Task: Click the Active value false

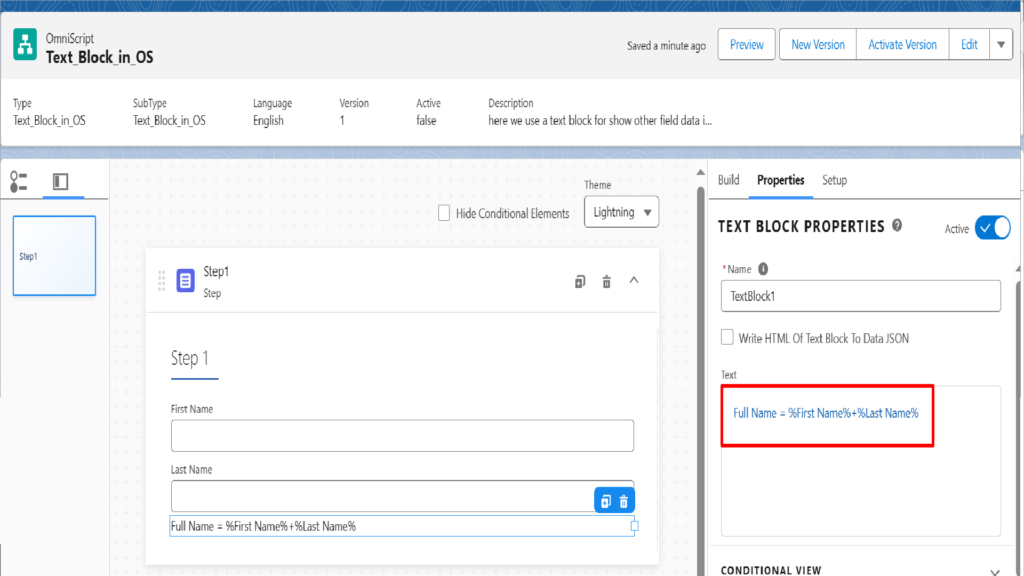Action: [x=426, y=120]
